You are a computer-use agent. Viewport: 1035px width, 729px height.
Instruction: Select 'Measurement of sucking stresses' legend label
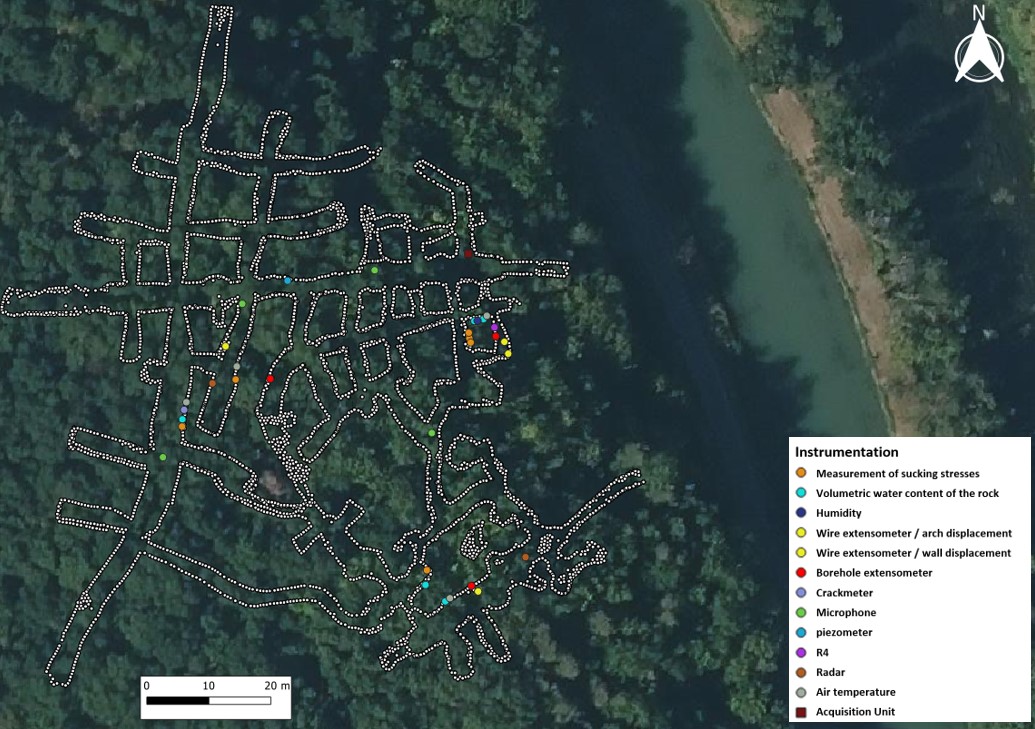pyautogui.click(x=898, y=473)
